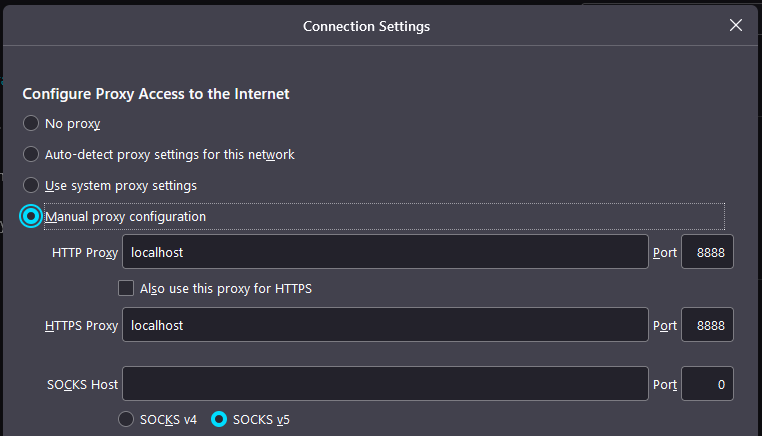Screen dimensions: 762x436
Task: Click the Configure Proxy Access heading text
Action: pyautogui.click(x=156, y=94)
